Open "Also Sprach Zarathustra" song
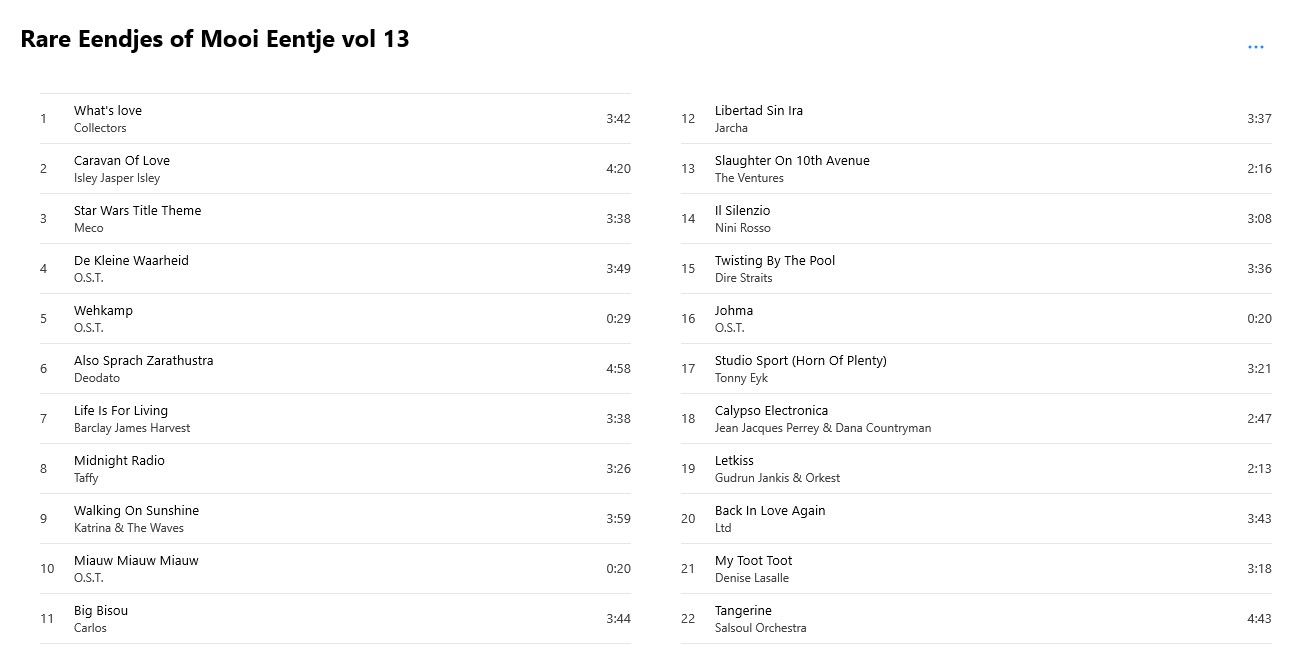This screenshot has width=1308, height=660. (335, 369)
